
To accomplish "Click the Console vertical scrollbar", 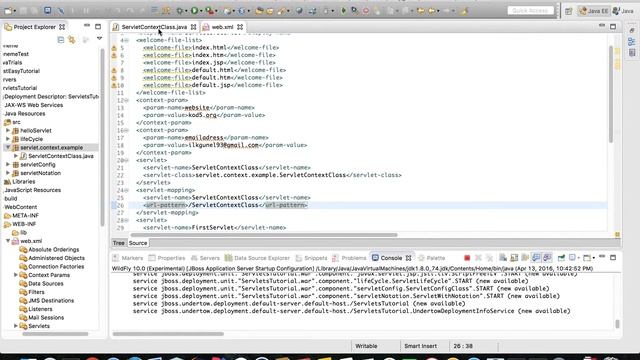I will coord(617,324).
